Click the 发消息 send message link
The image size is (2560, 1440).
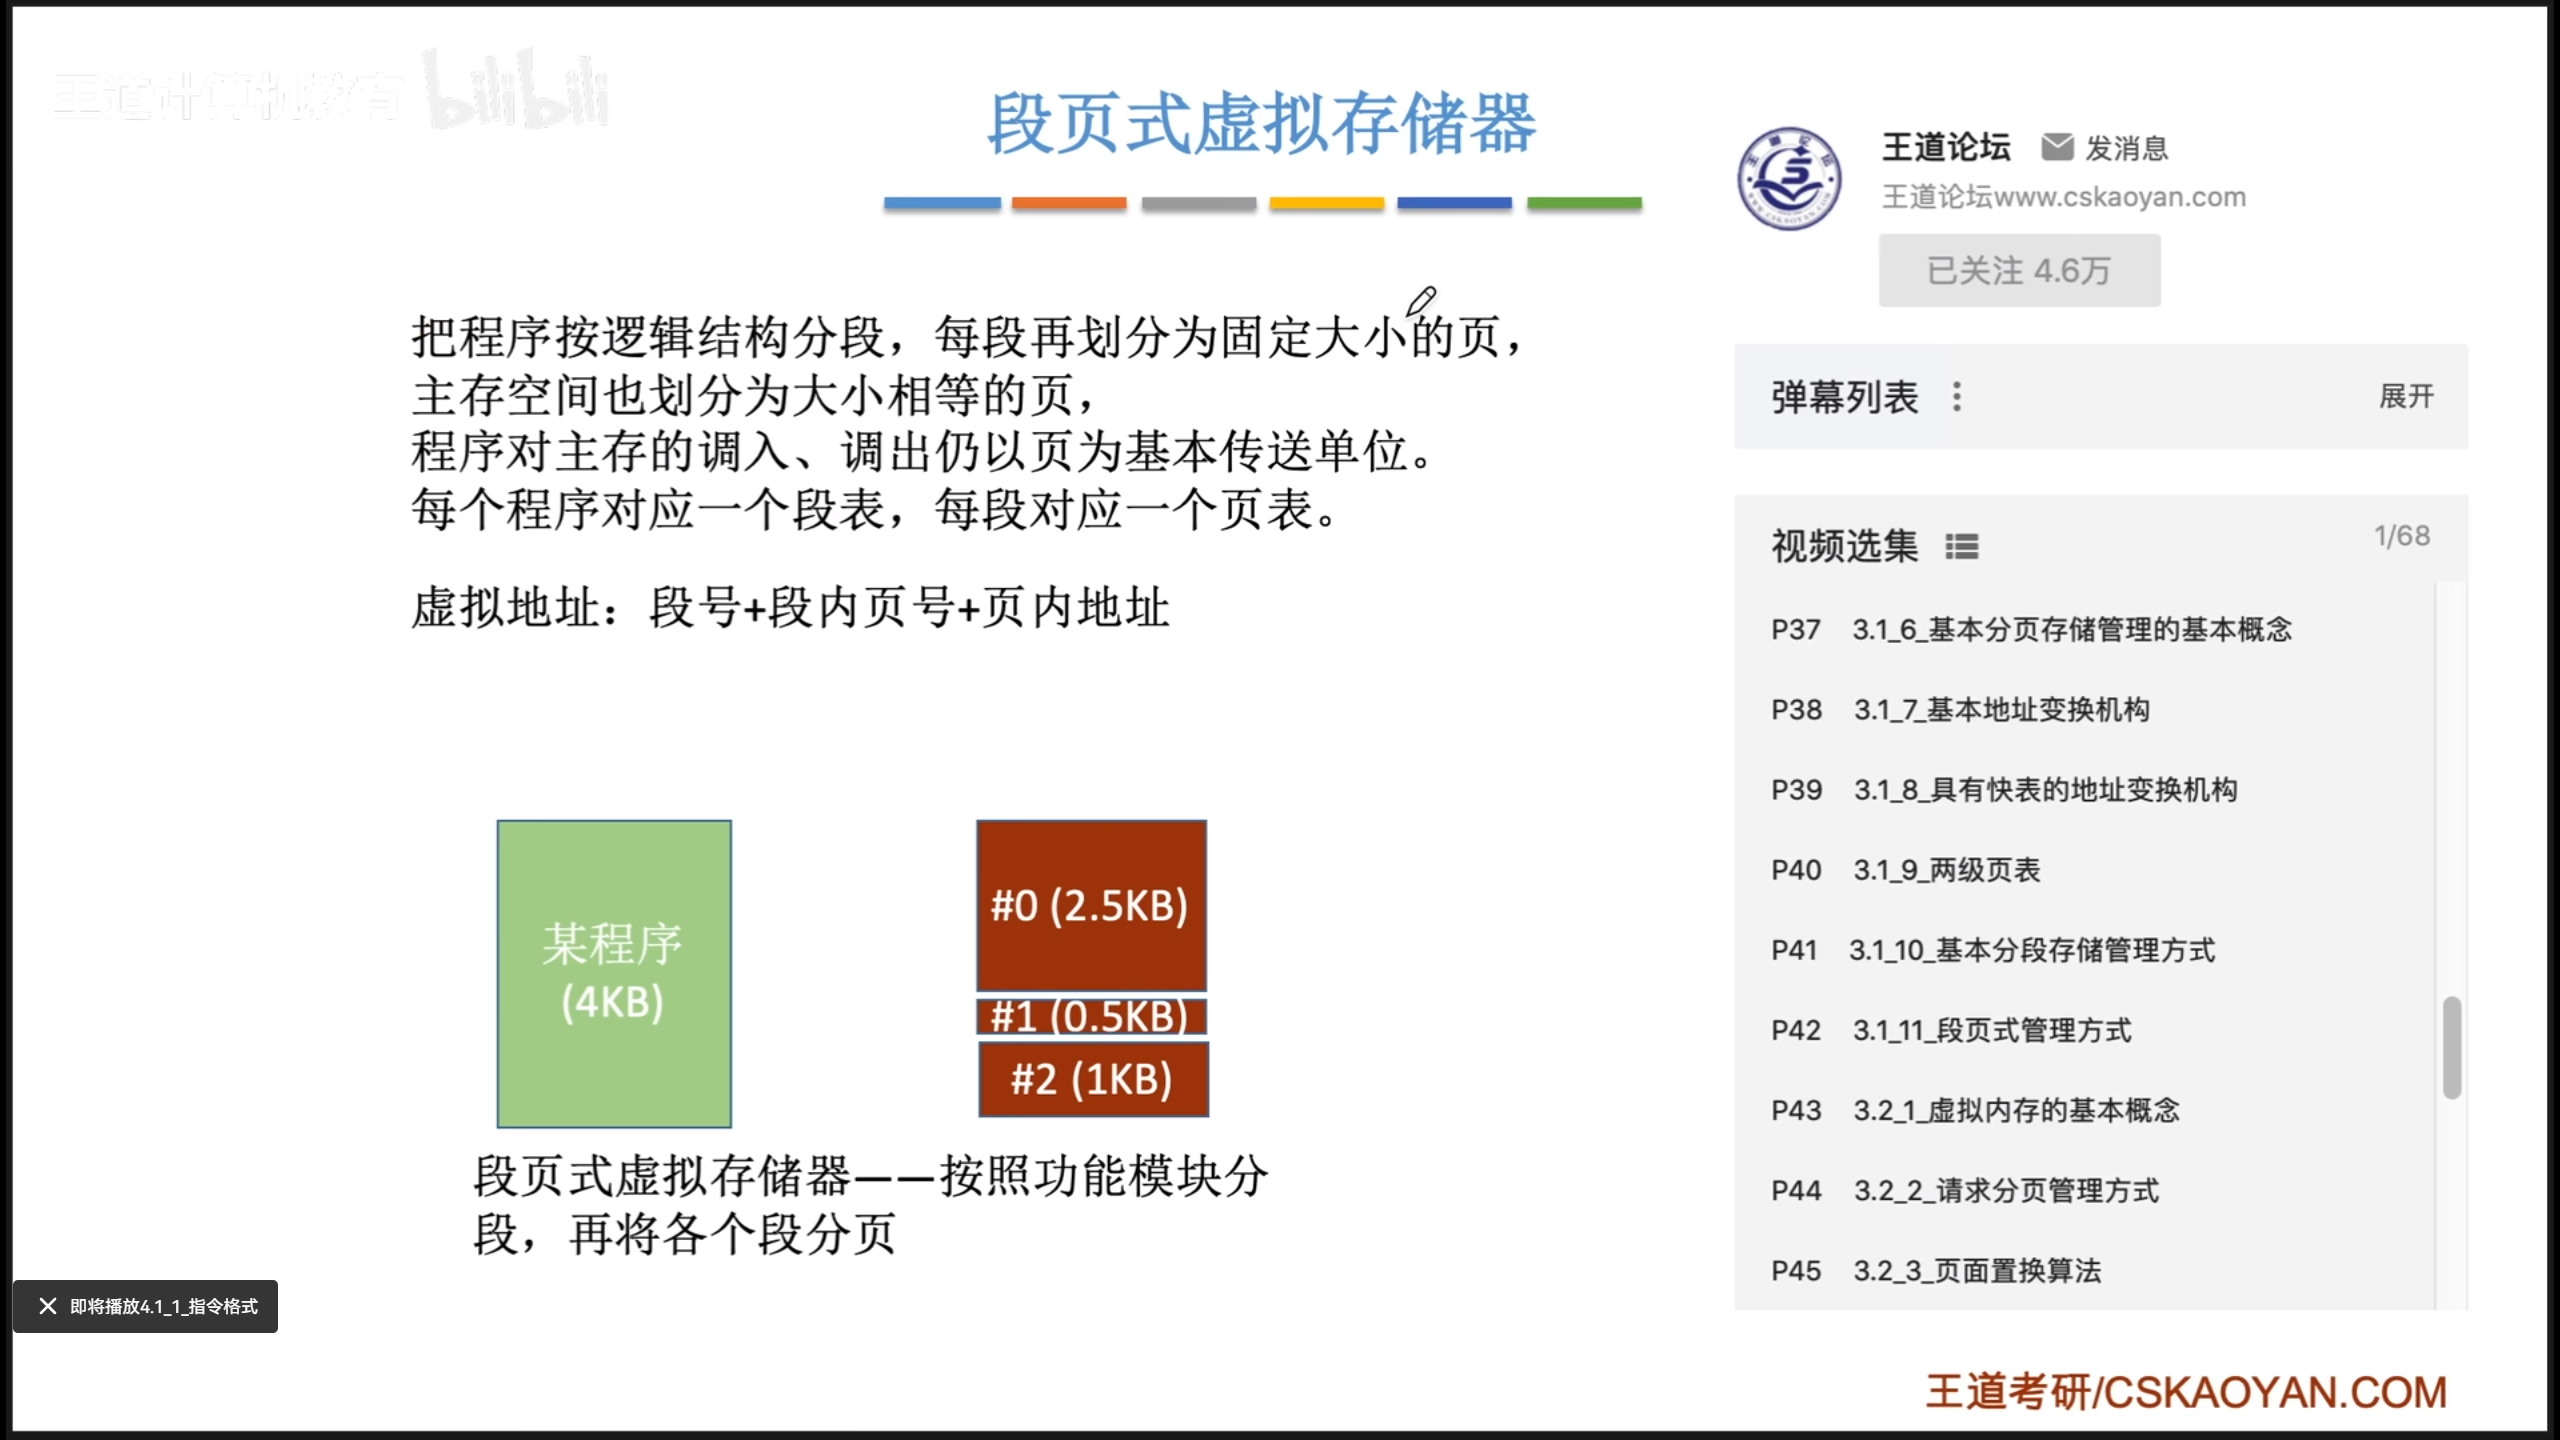(2126, 148)
